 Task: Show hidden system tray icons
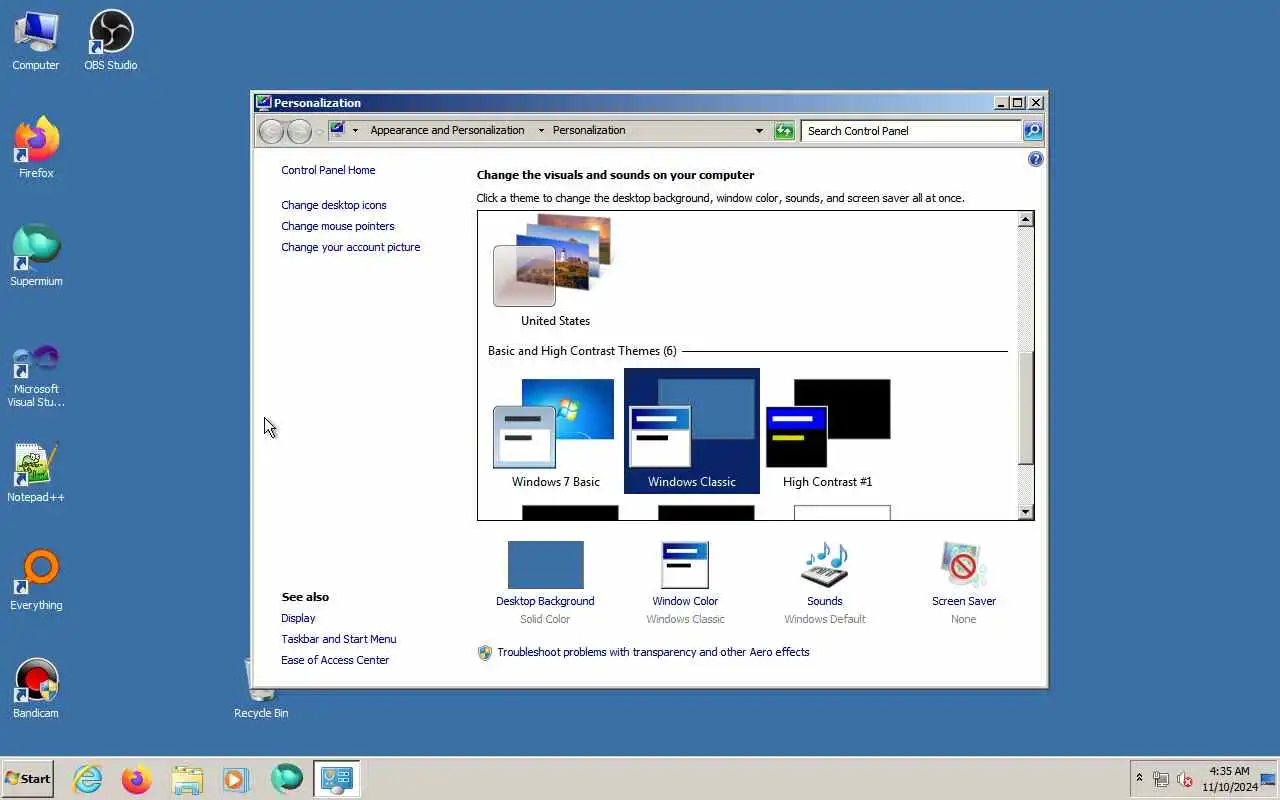pyautogui.click(x=1139, y=779)
